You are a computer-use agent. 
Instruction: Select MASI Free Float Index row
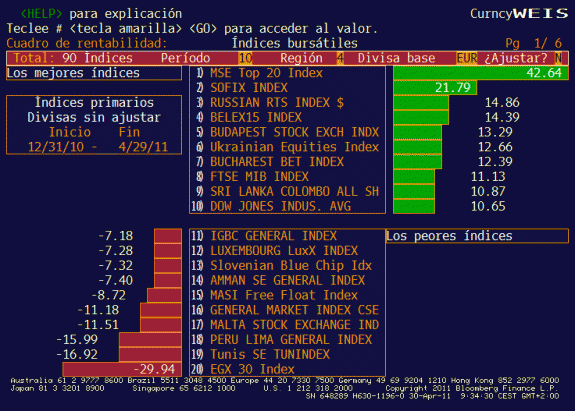[x=288, y=295]
